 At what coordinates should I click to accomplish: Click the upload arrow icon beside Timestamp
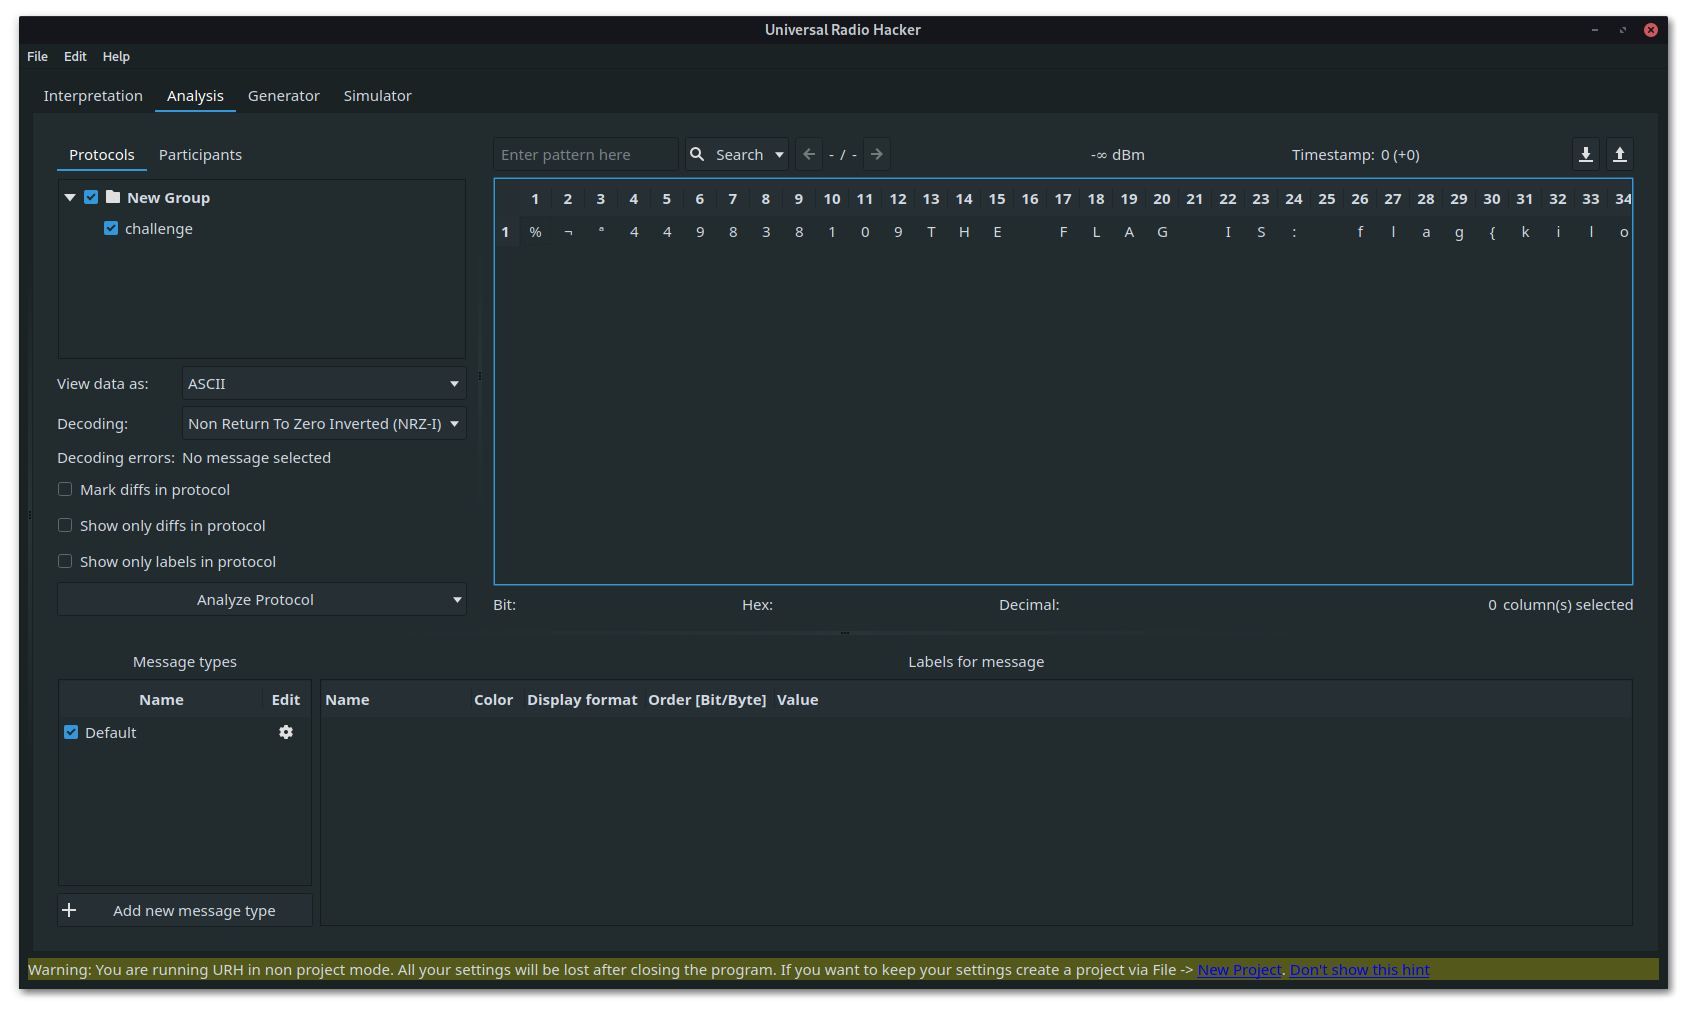pos(1619,154)
